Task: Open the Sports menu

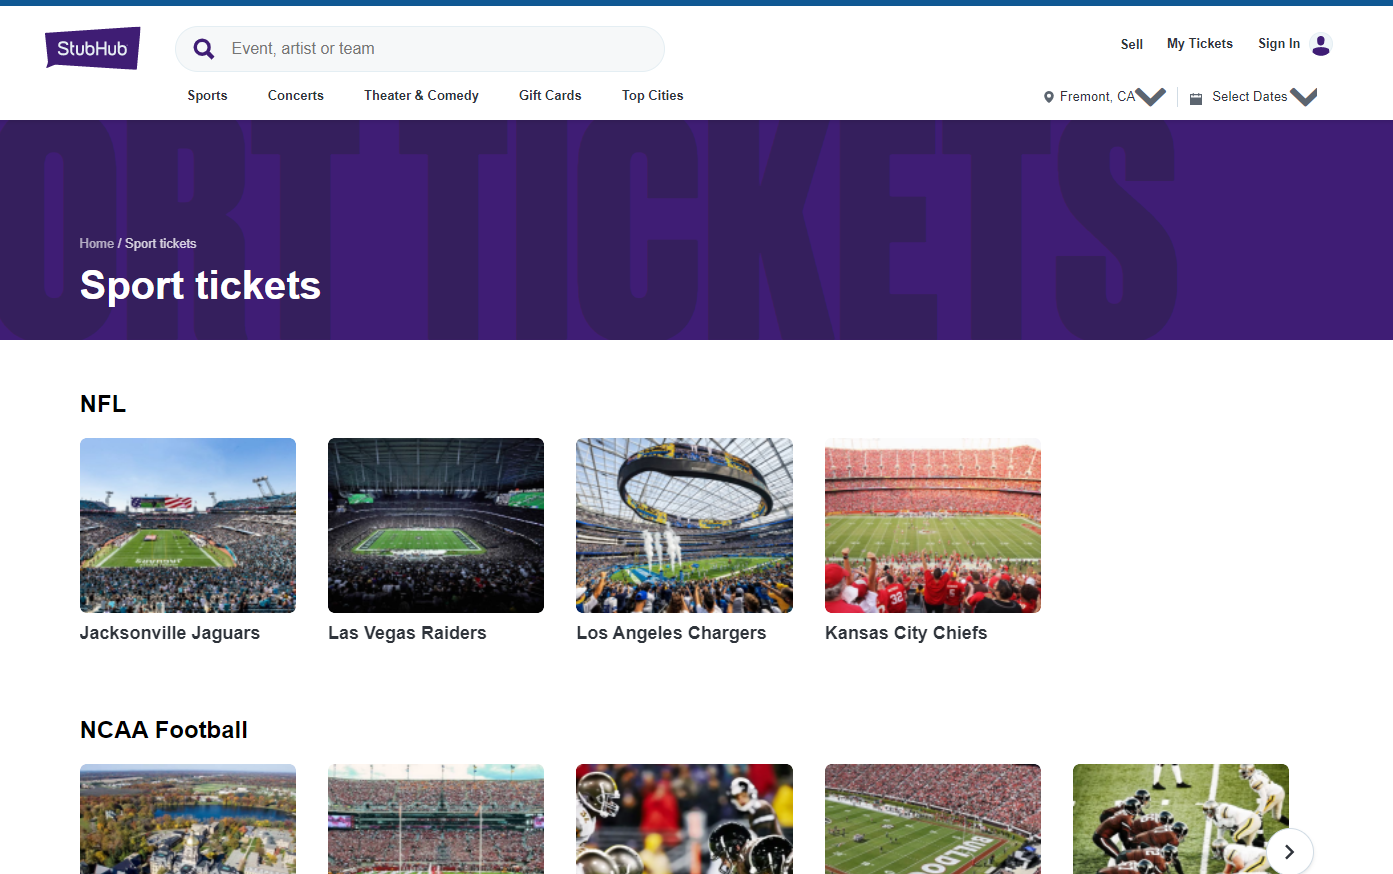Action: pos(207,96)
